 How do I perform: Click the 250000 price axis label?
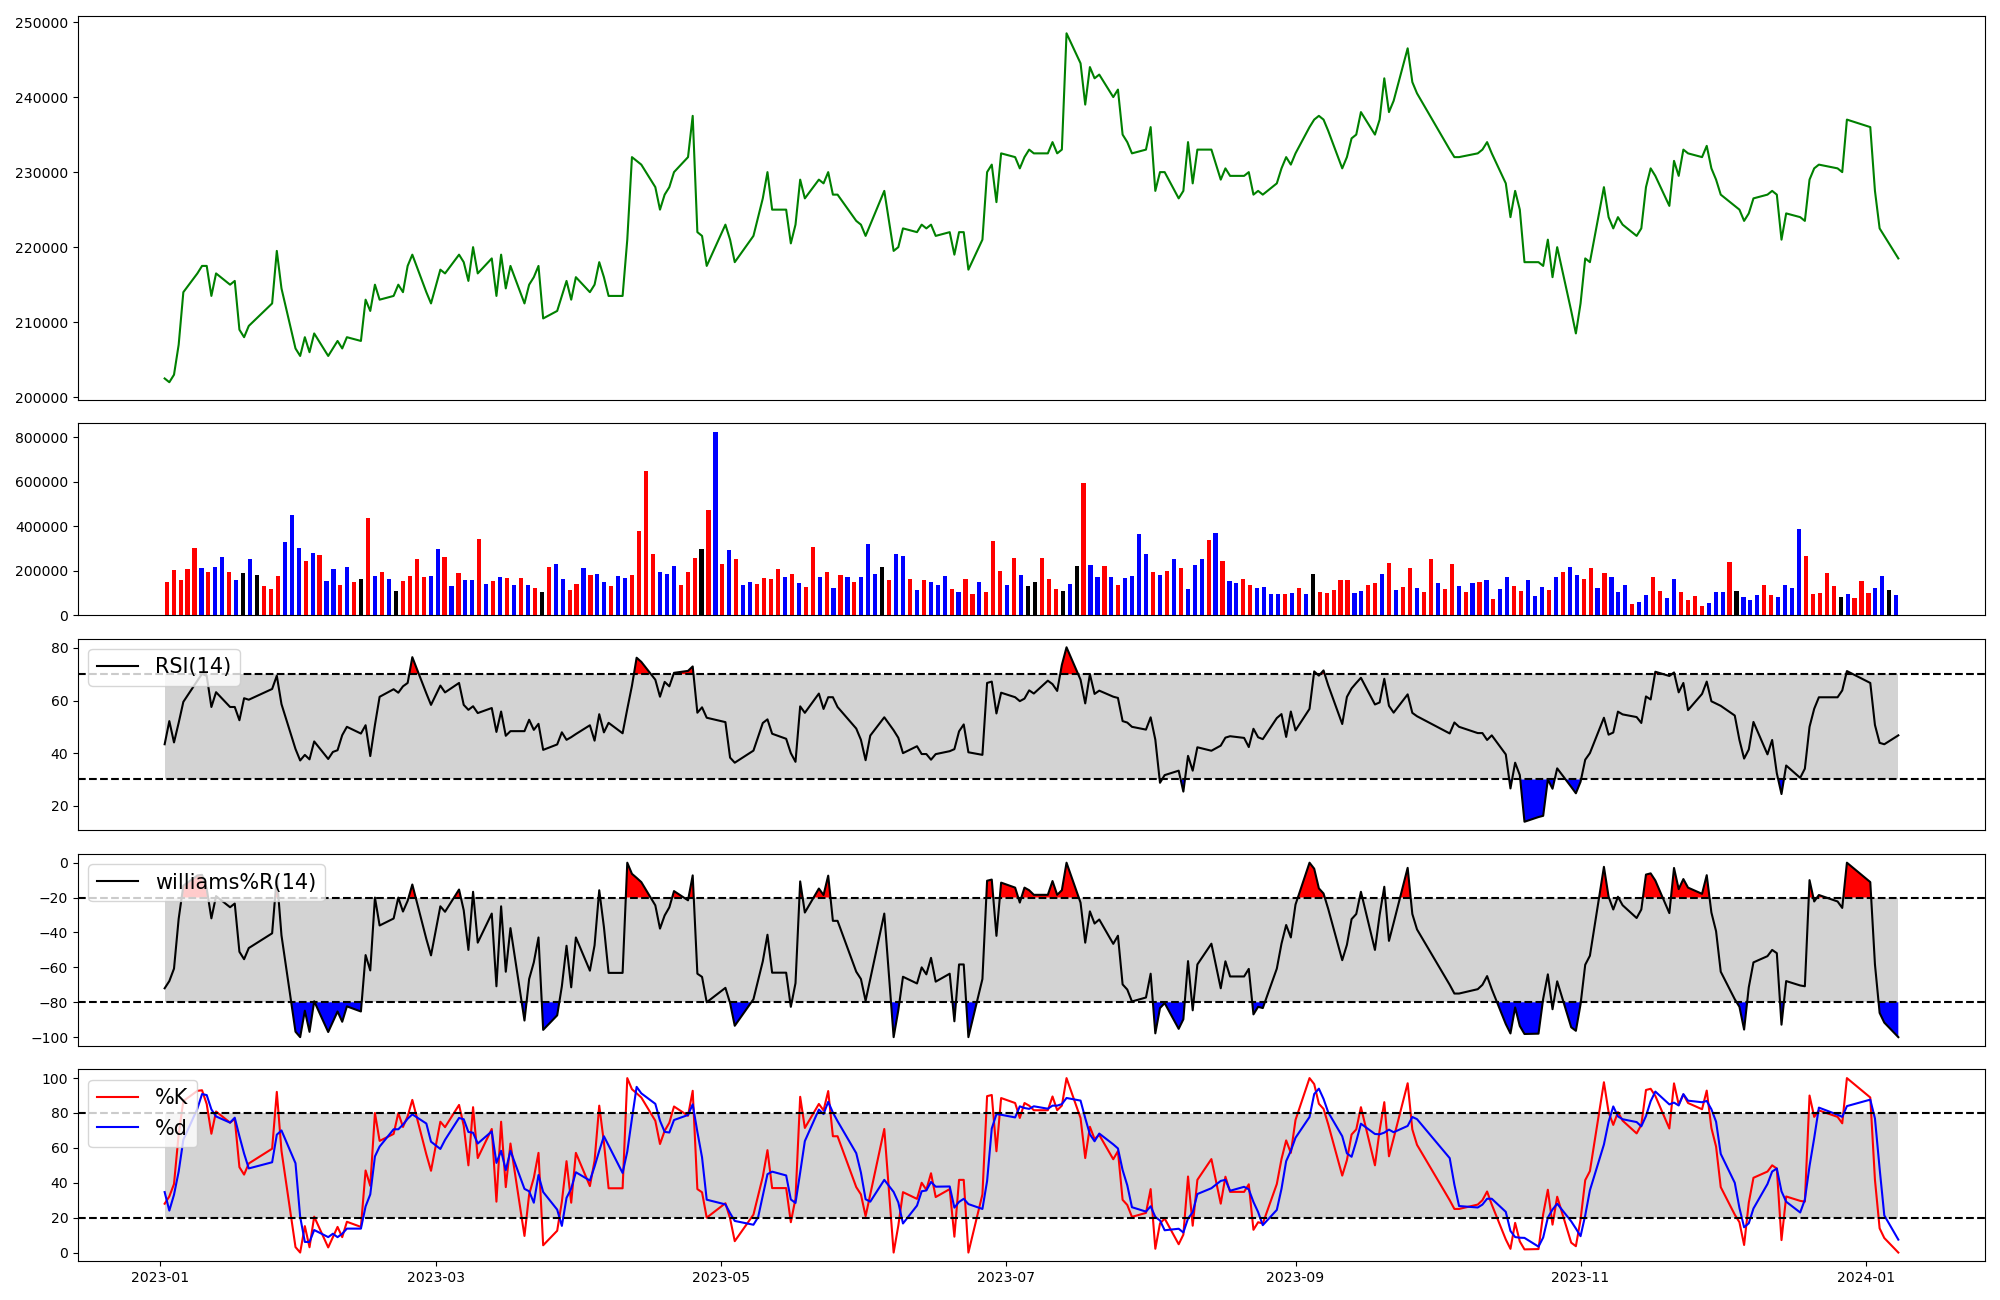(41, 23)
